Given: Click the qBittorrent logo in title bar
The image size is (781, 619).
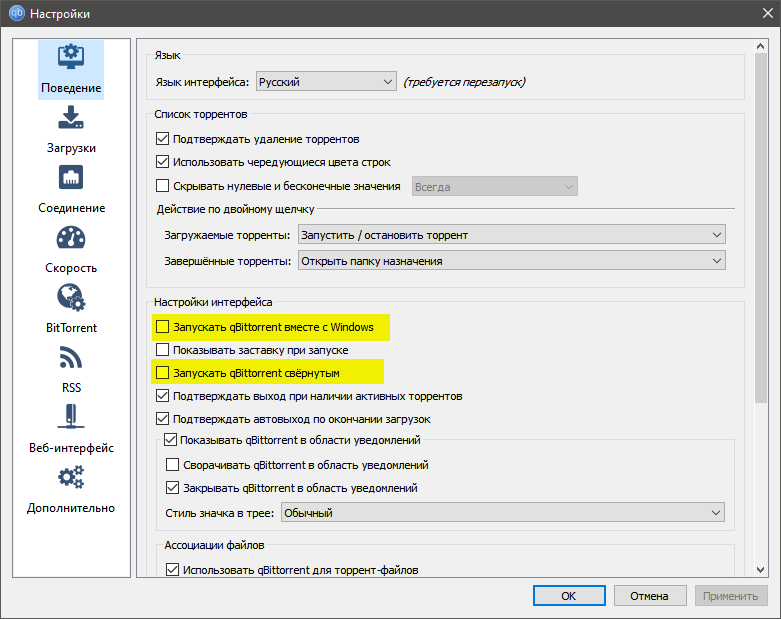Looking at the screenshot, I should pyautogui.click(x=16, y=13).
